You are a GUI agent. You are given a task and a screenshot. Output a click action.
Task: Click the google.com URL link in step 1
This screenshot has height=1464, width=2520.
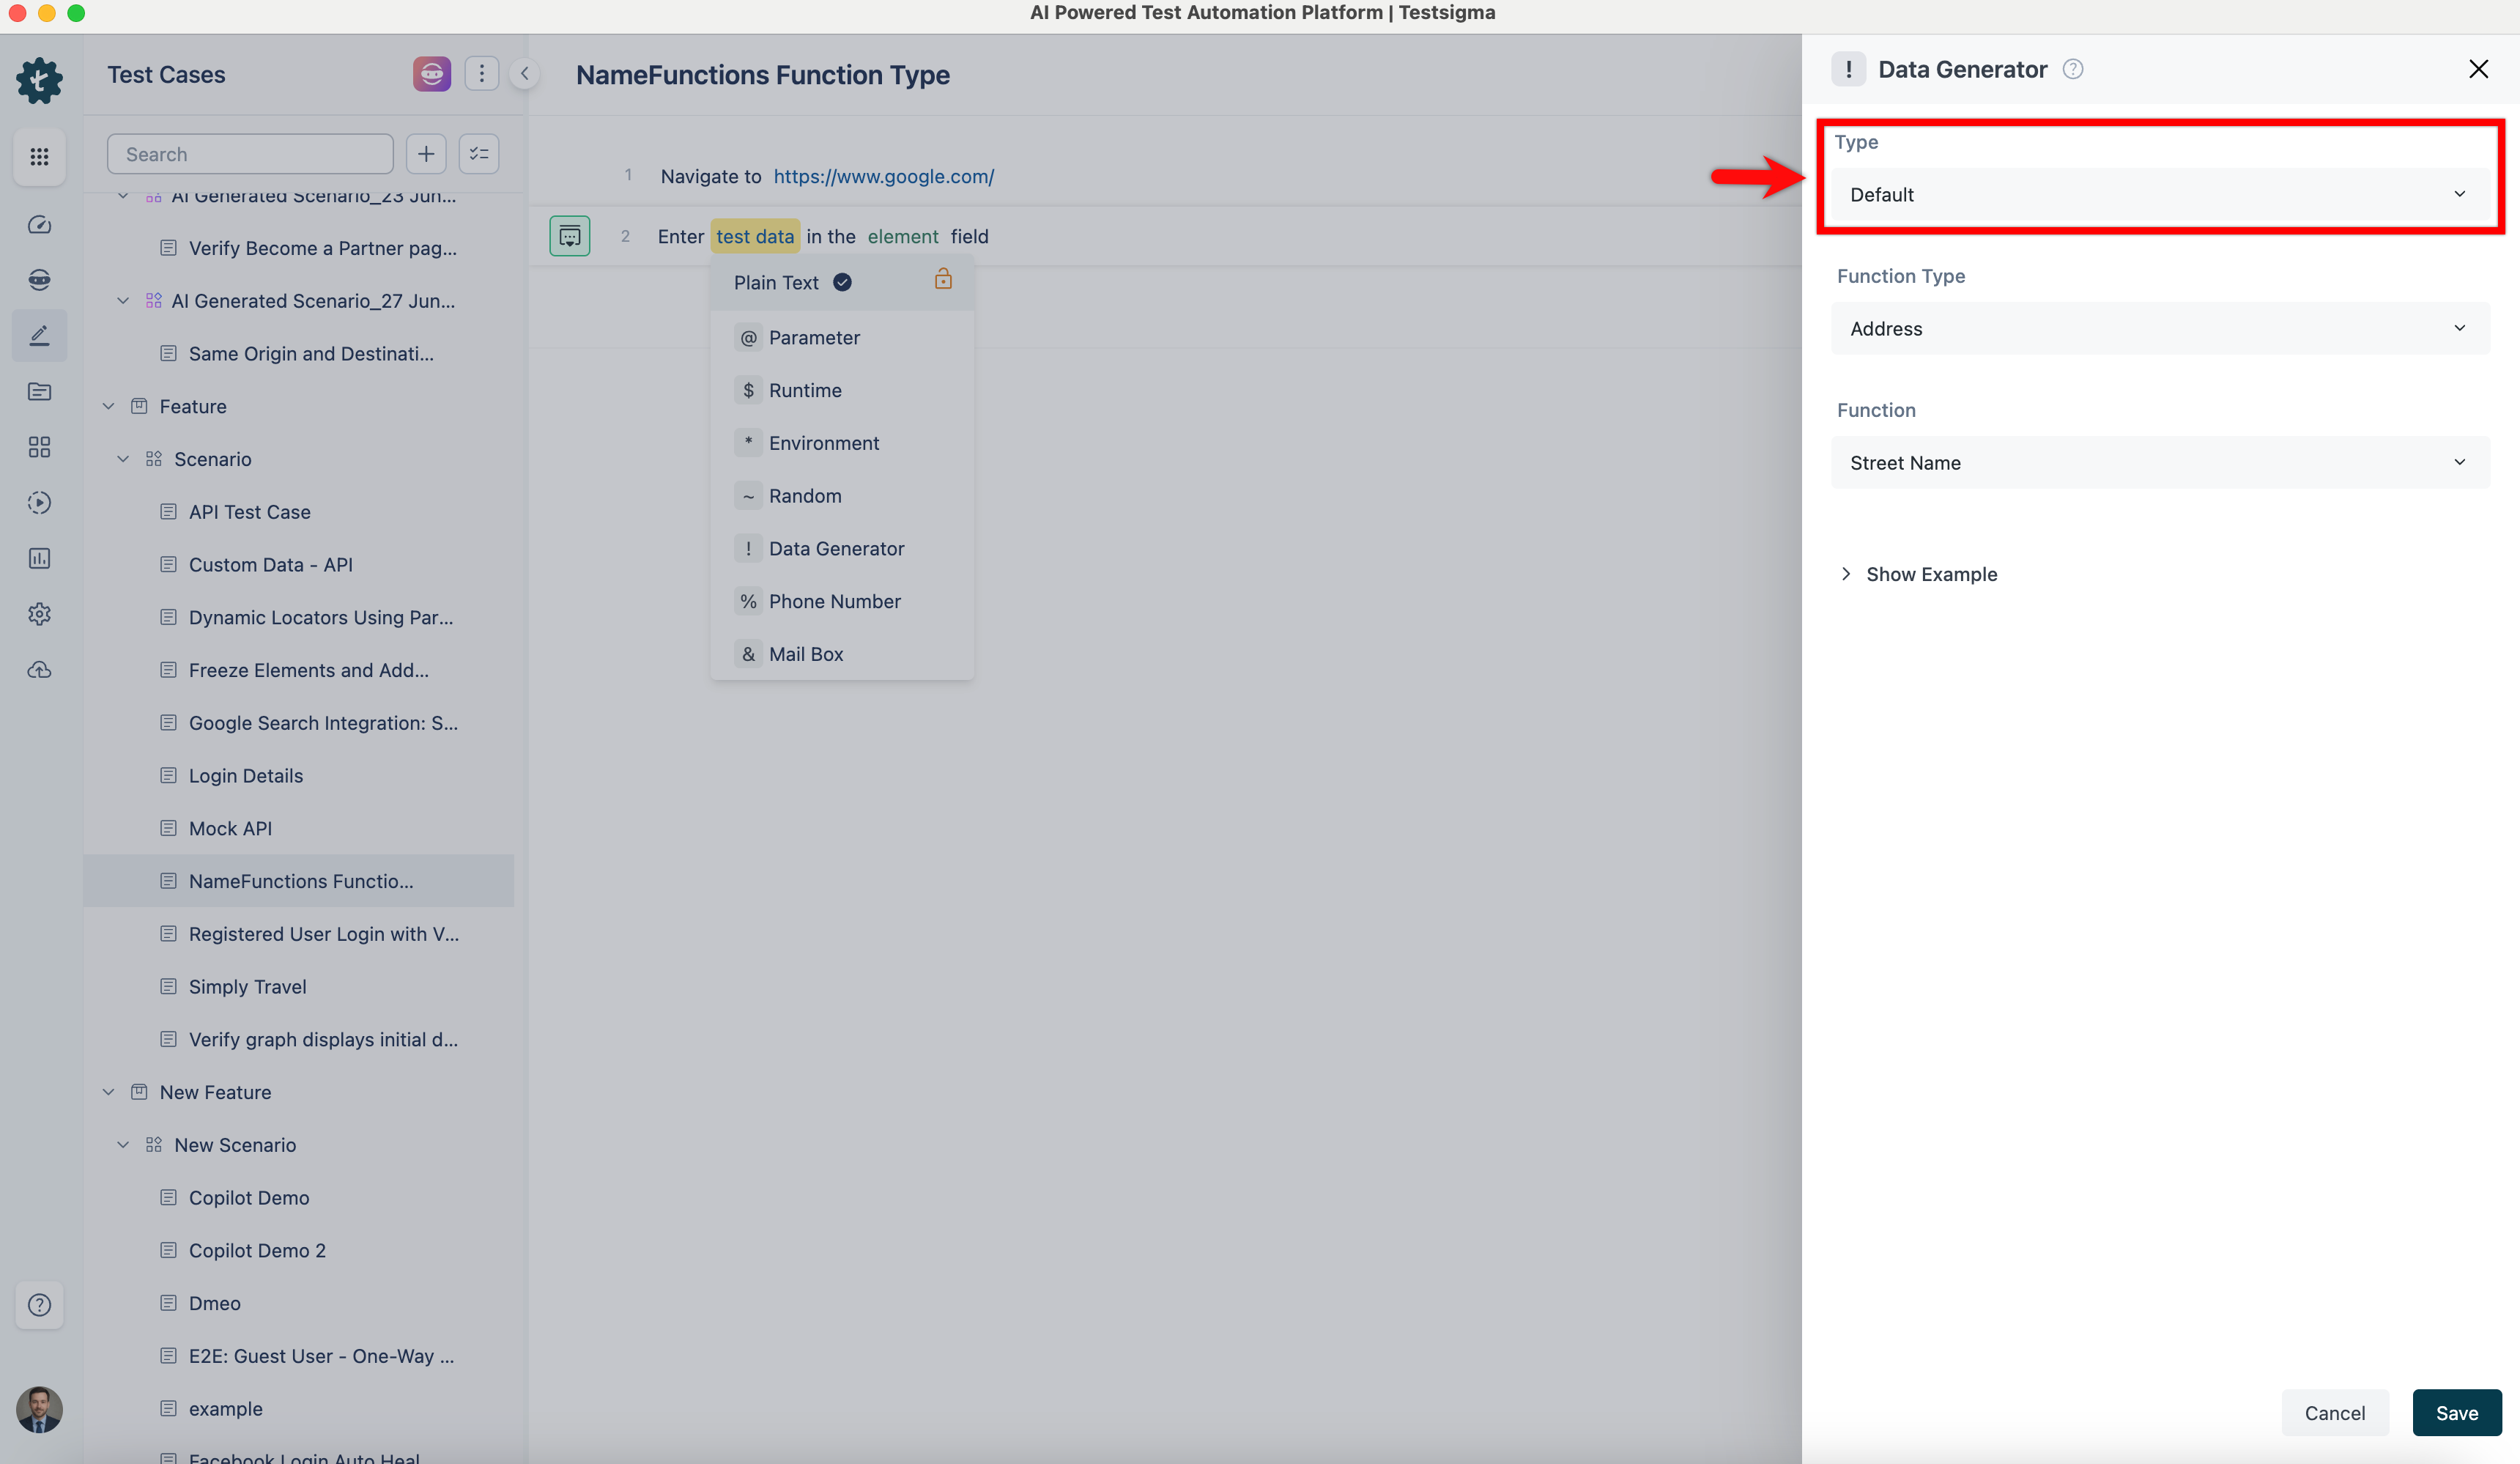point(883,176)
